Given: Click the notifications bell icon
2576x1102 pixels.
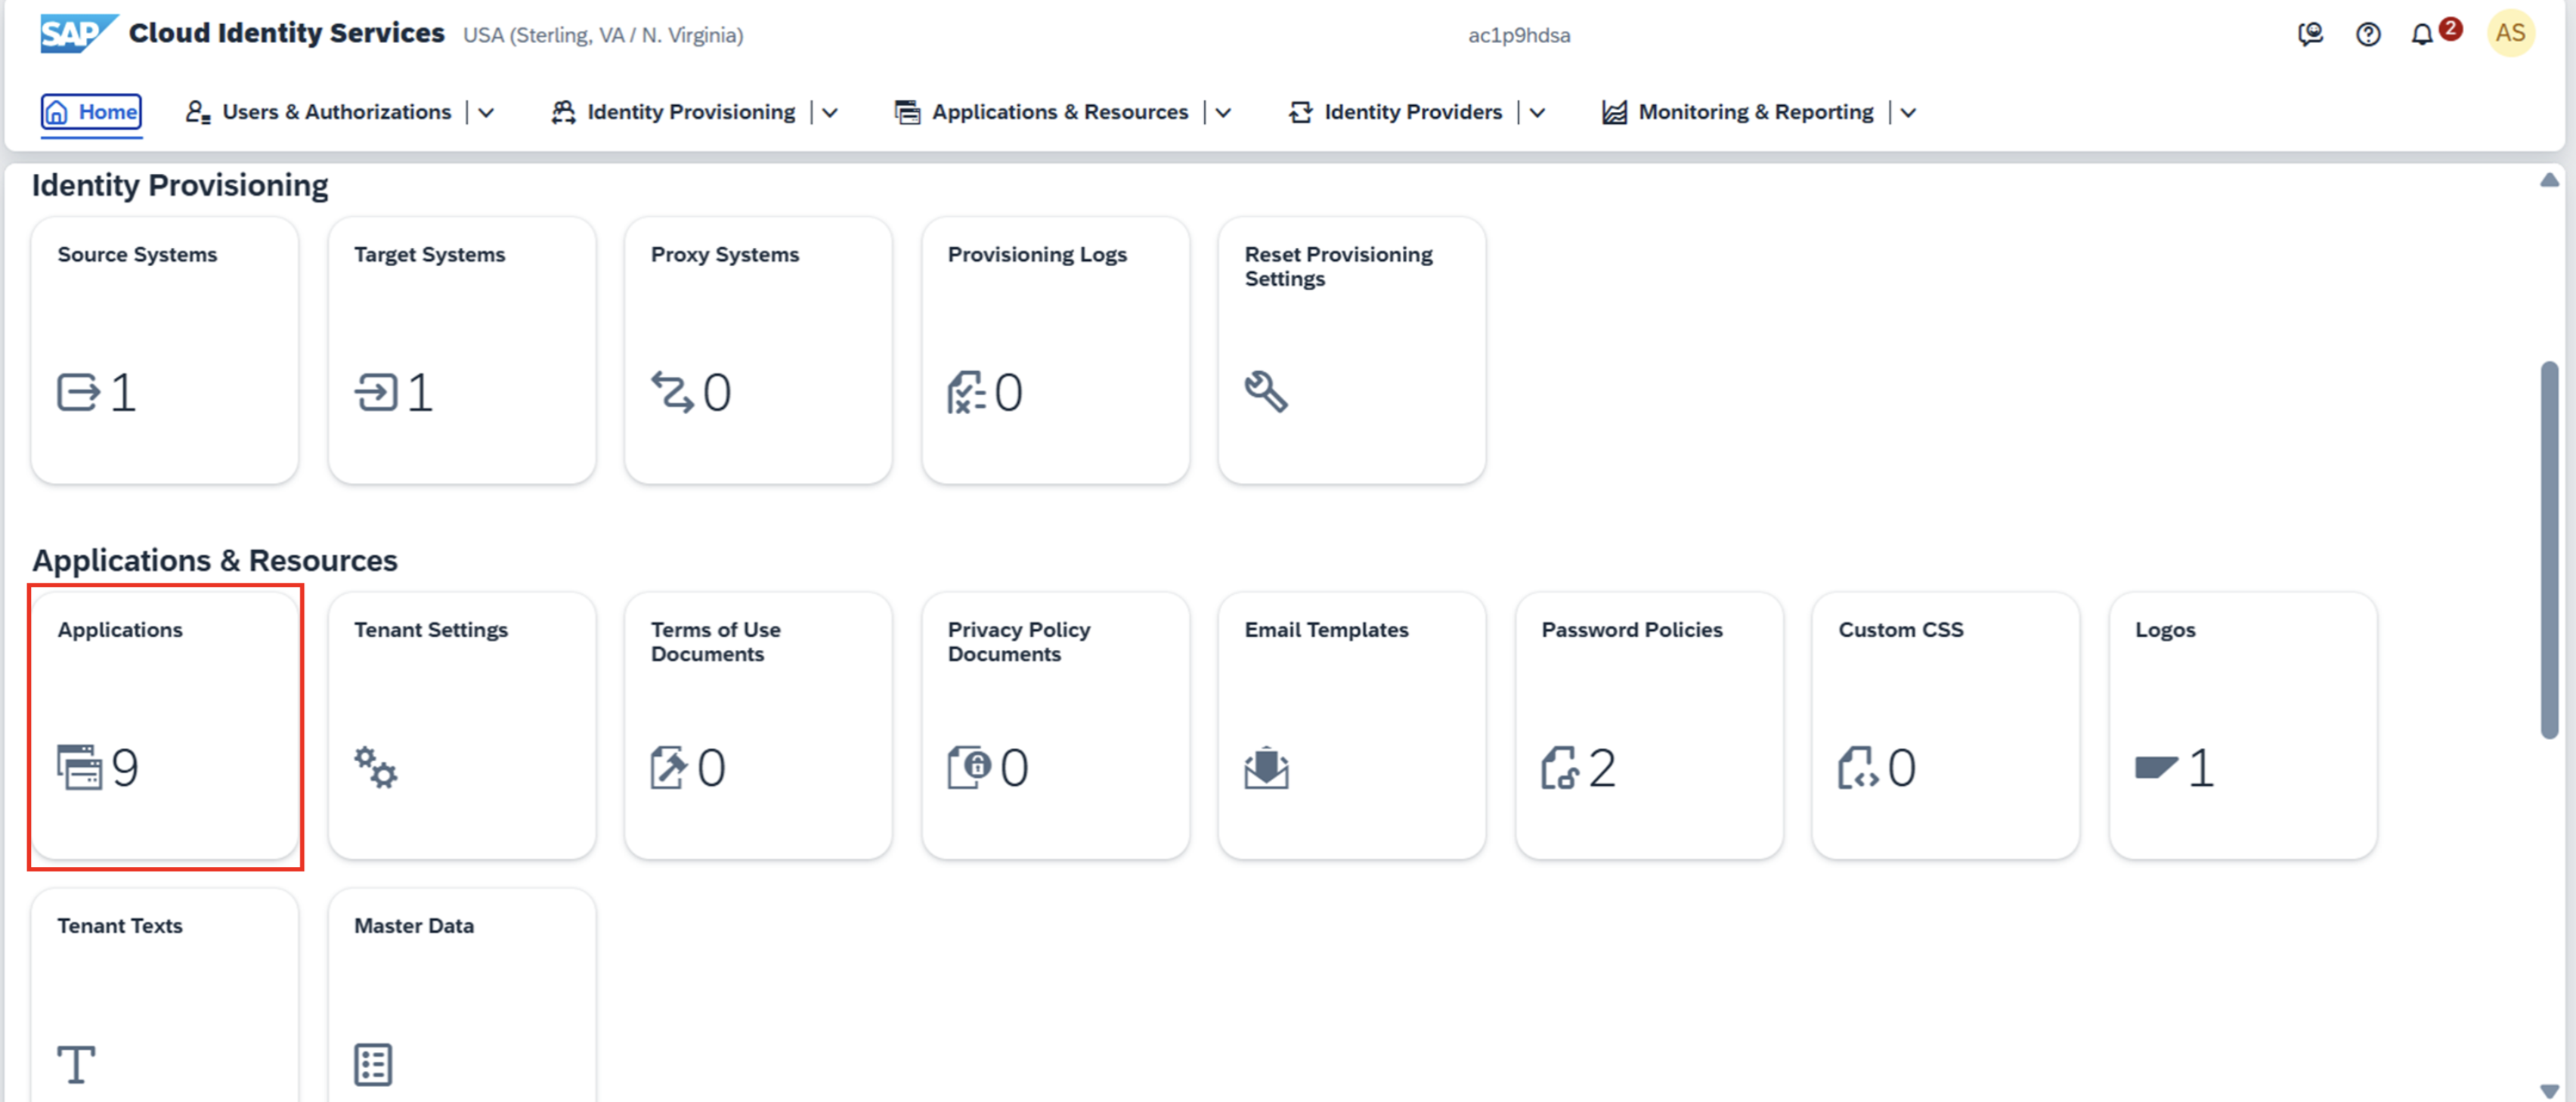Looking at the screenshot, I should 2421,35.
